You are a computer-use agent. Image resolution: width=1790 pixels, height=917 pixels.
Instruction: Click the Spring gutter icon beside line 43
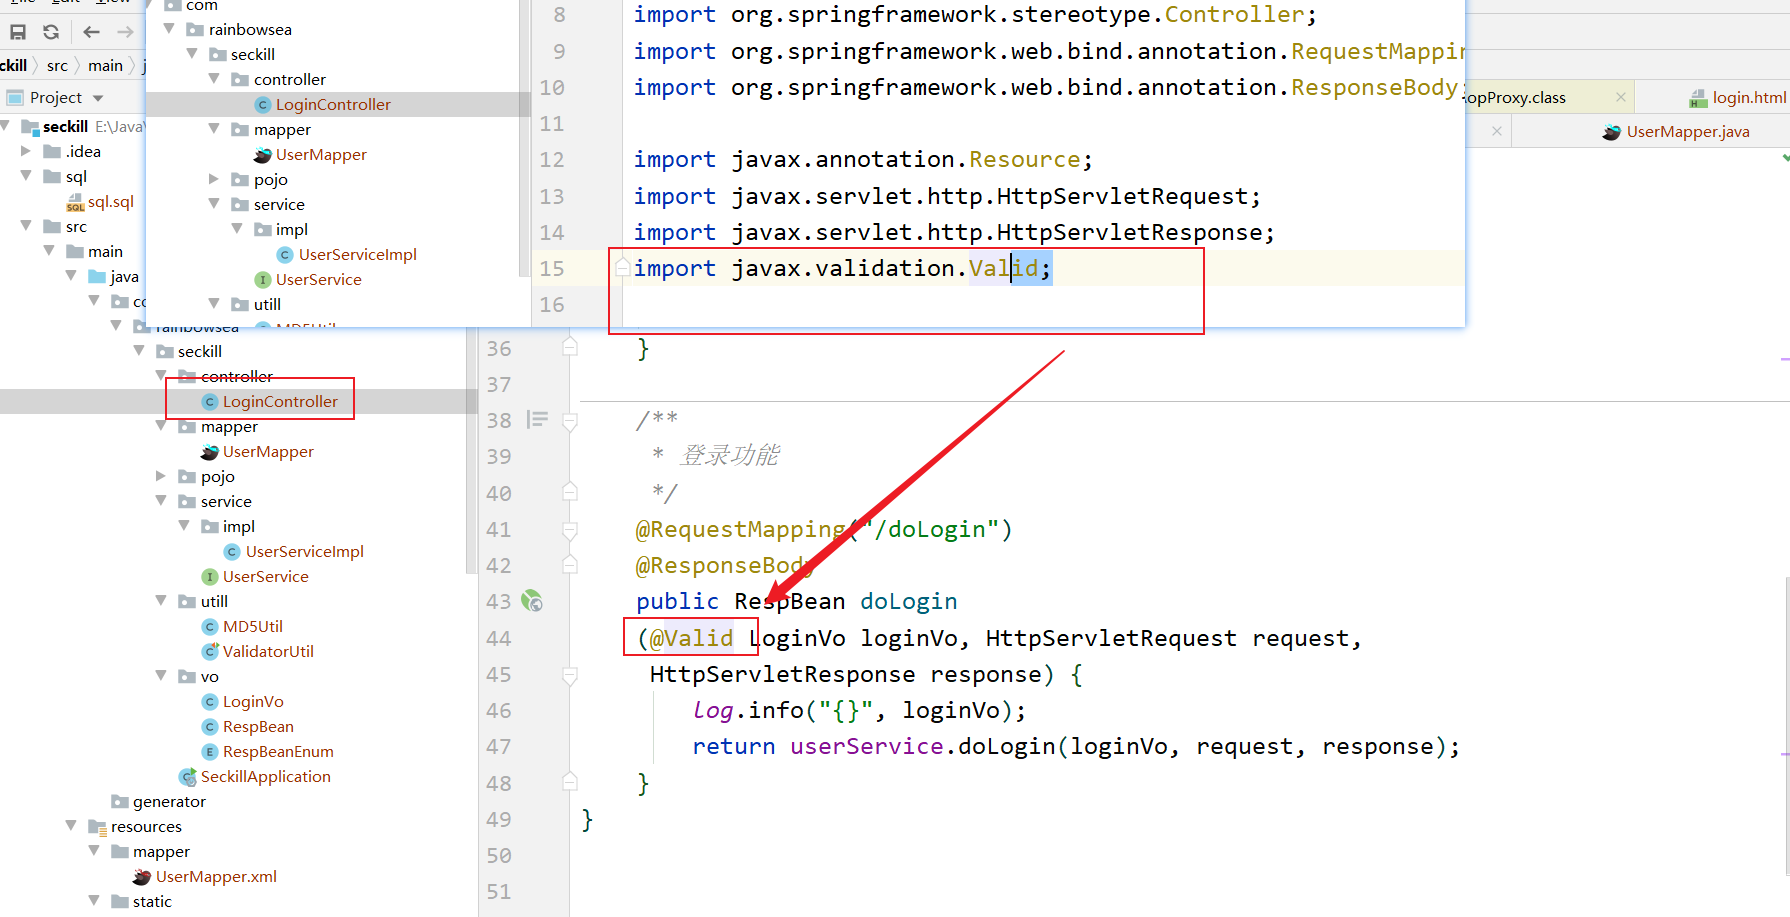click(x=533, y=601)
